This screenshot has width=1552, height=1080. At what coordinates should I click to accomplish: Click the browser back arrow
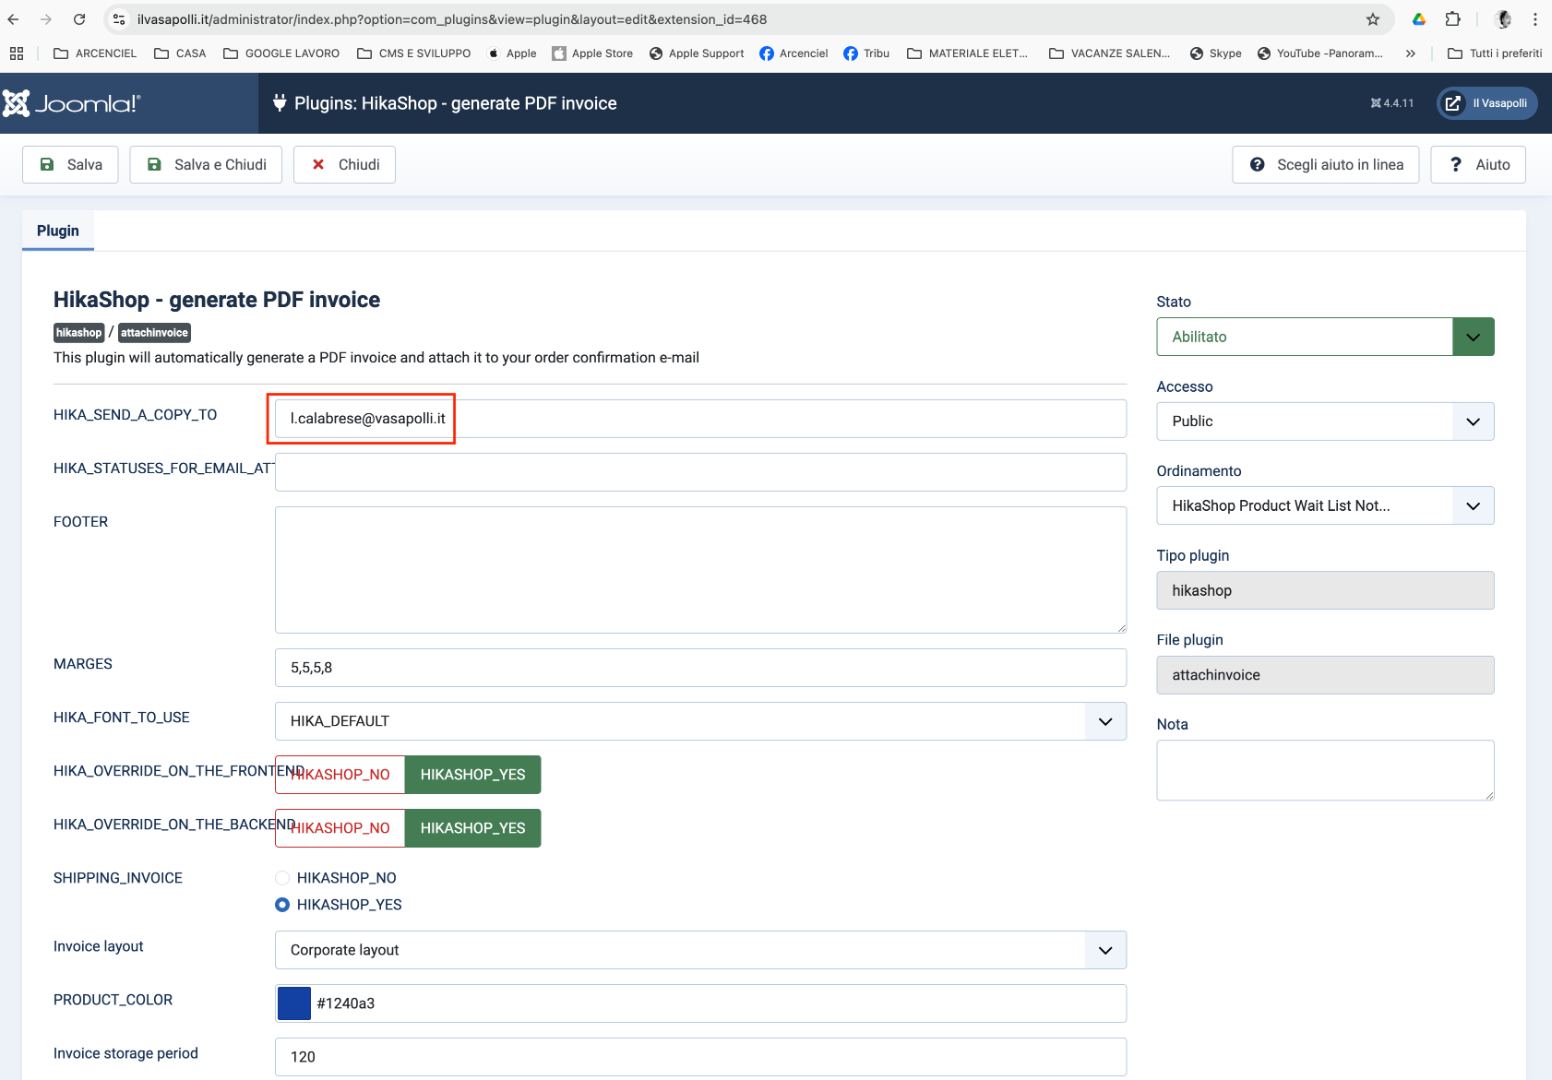coord(13,19)
